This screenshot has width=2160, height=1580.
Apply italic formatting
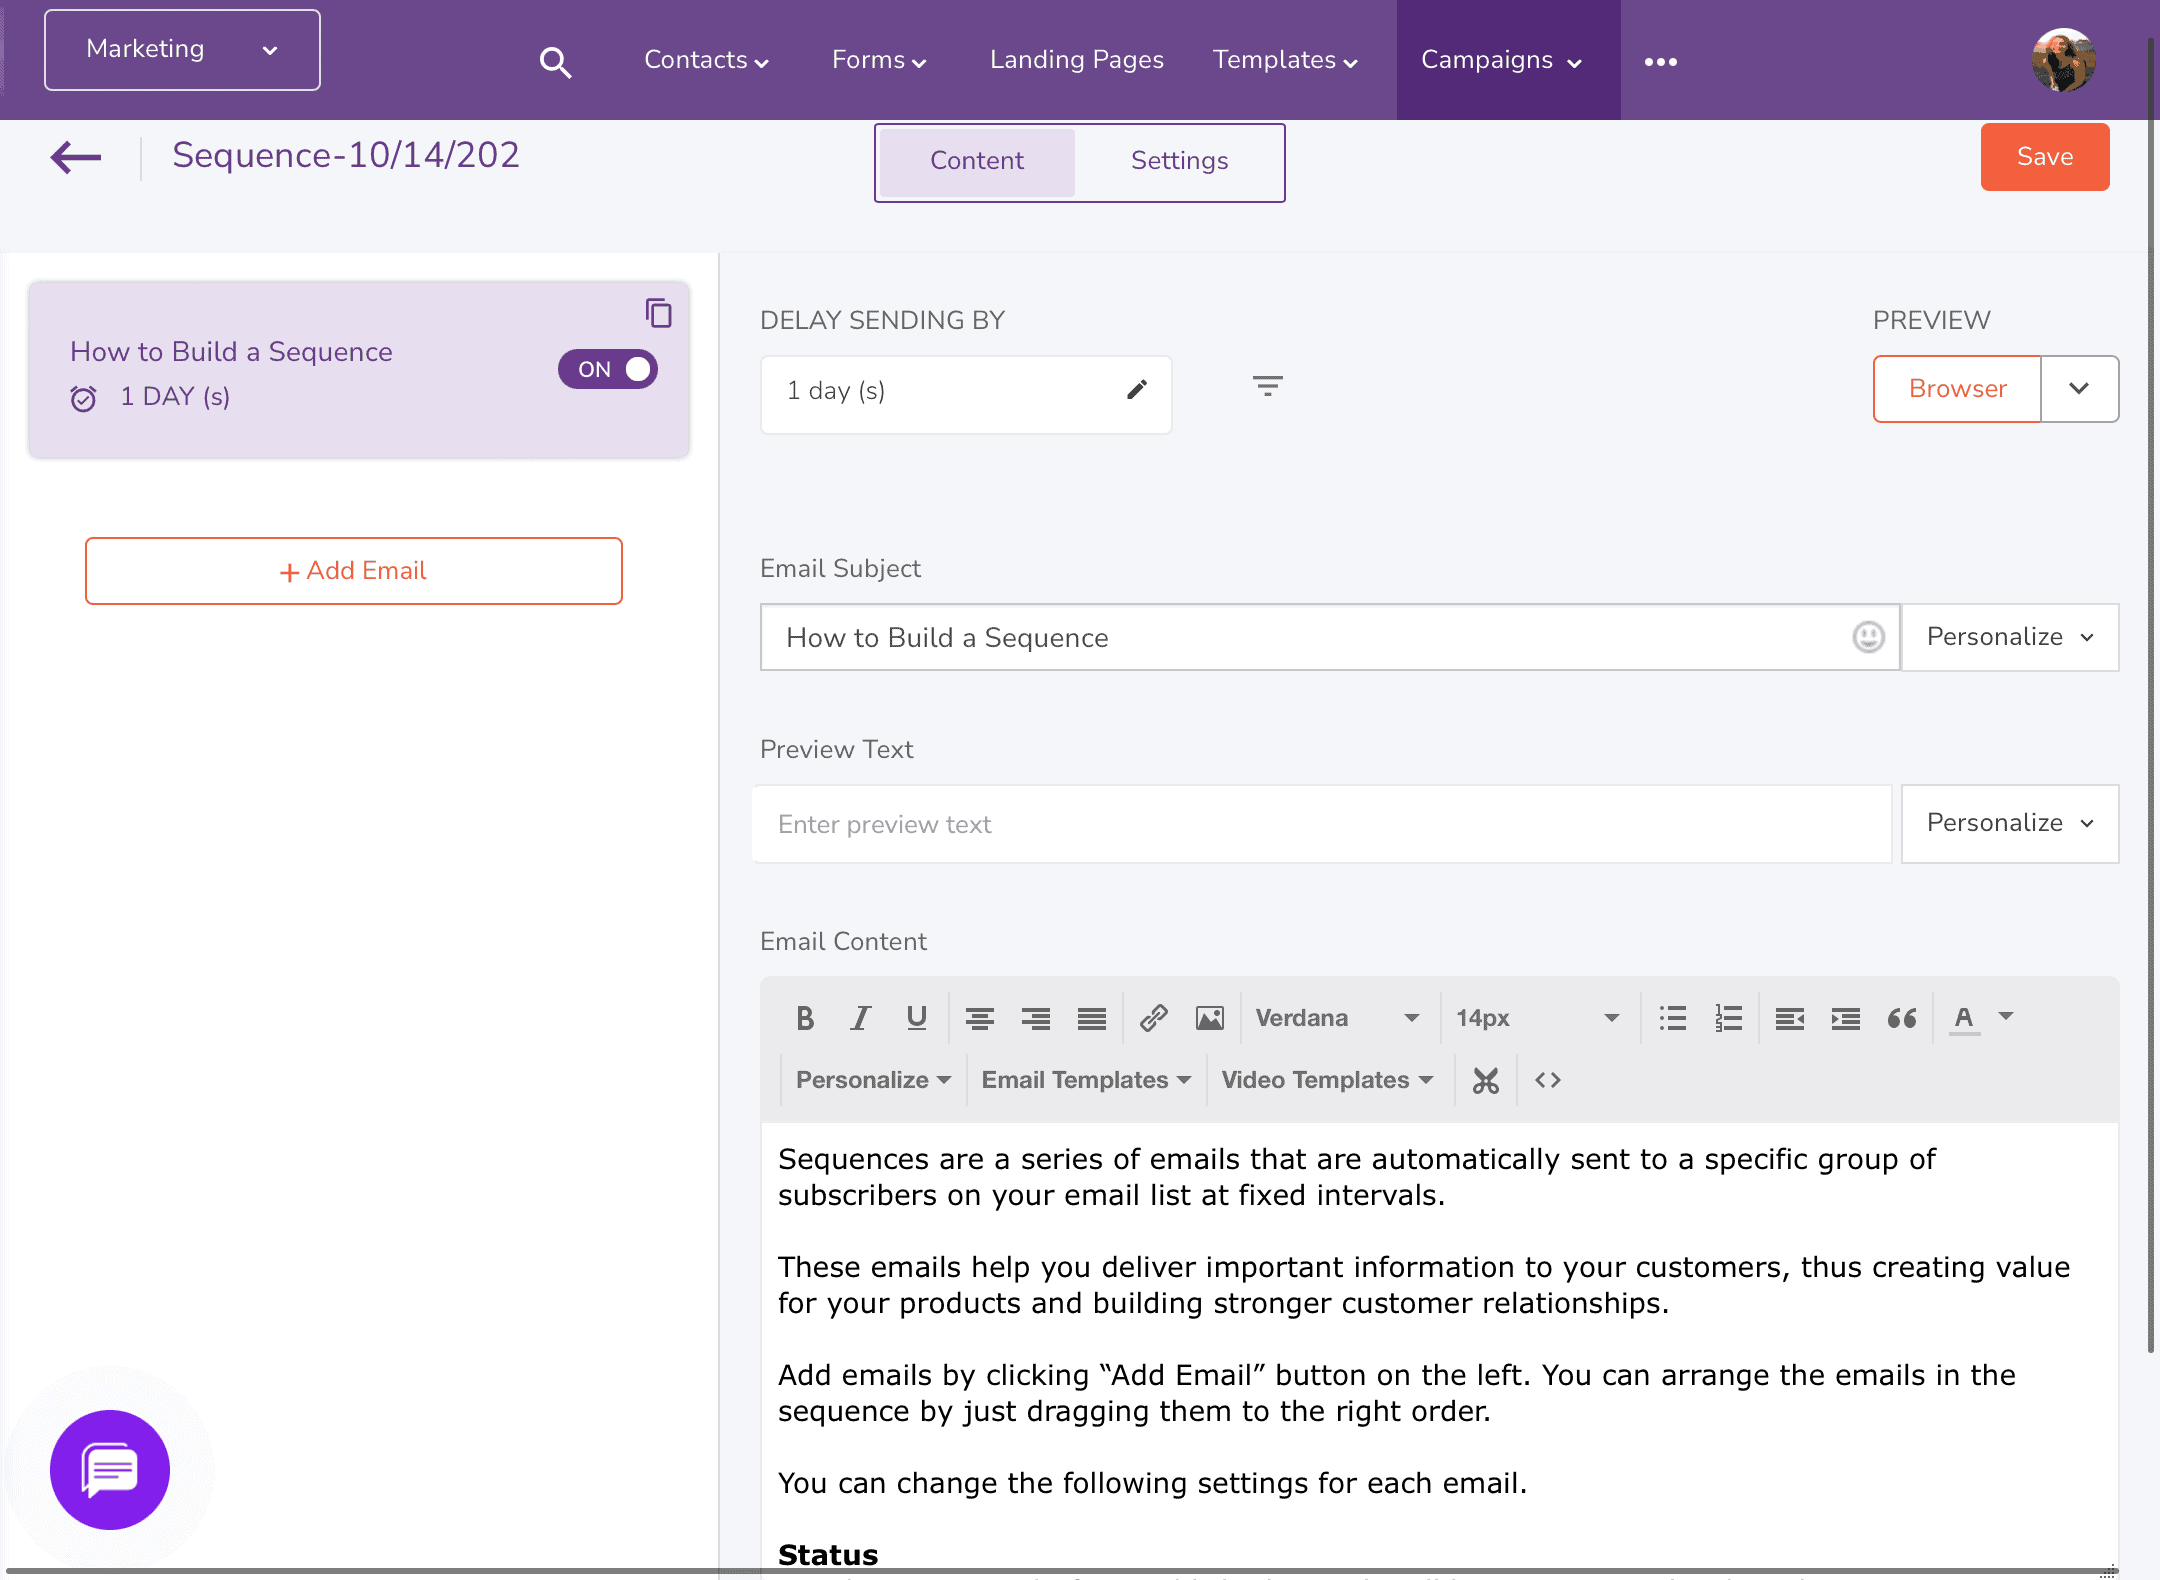[860, 1018]
